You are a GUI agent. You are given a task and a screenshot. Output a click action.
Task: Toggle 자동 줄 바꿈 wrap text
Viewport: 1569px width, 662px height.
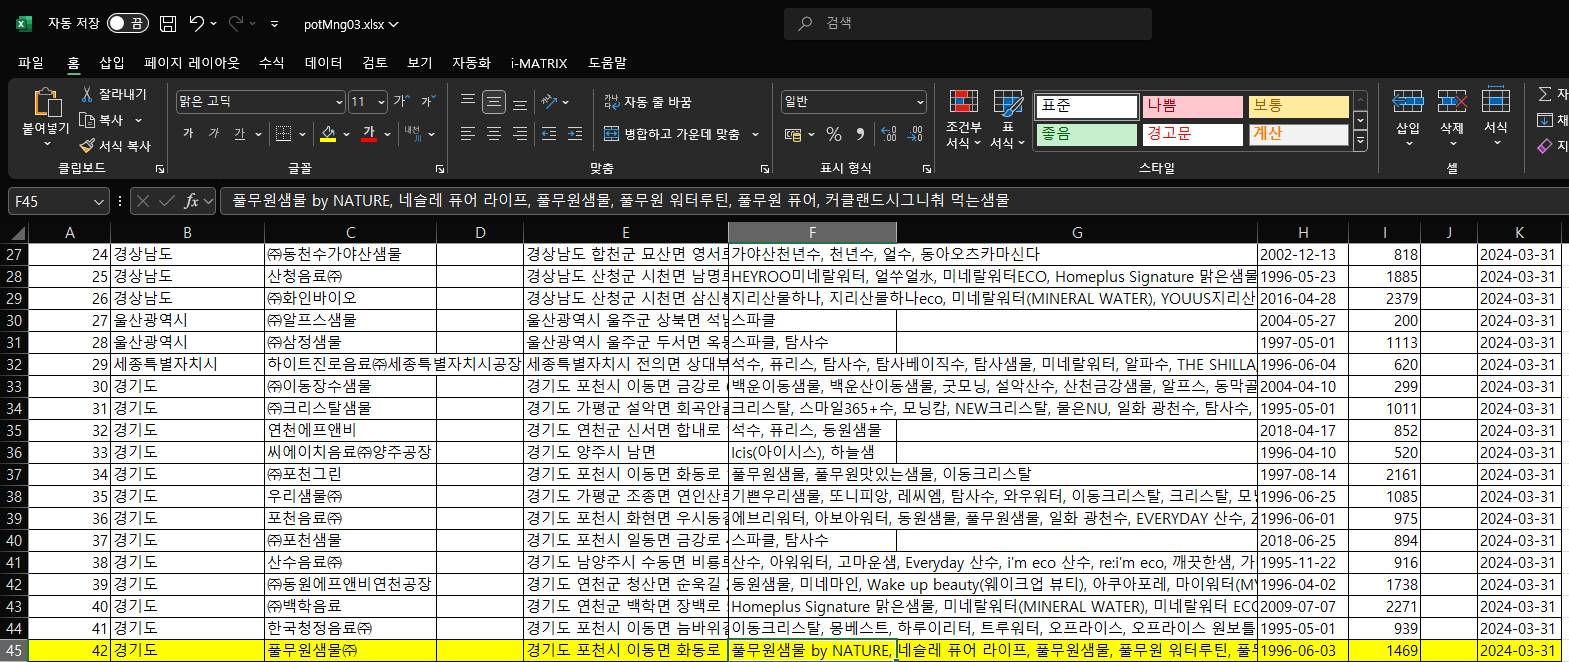pyautogui.click(x=648, y=102)
